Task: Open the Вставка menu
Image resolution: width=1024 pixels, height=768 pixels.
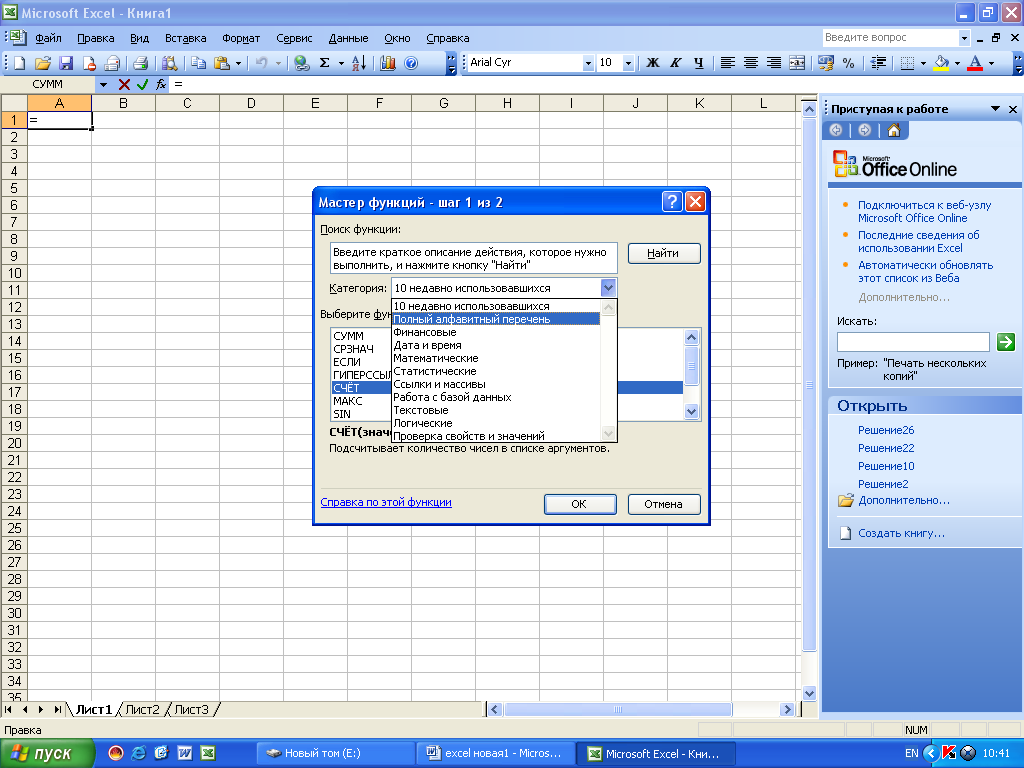Action: point(185,38)
